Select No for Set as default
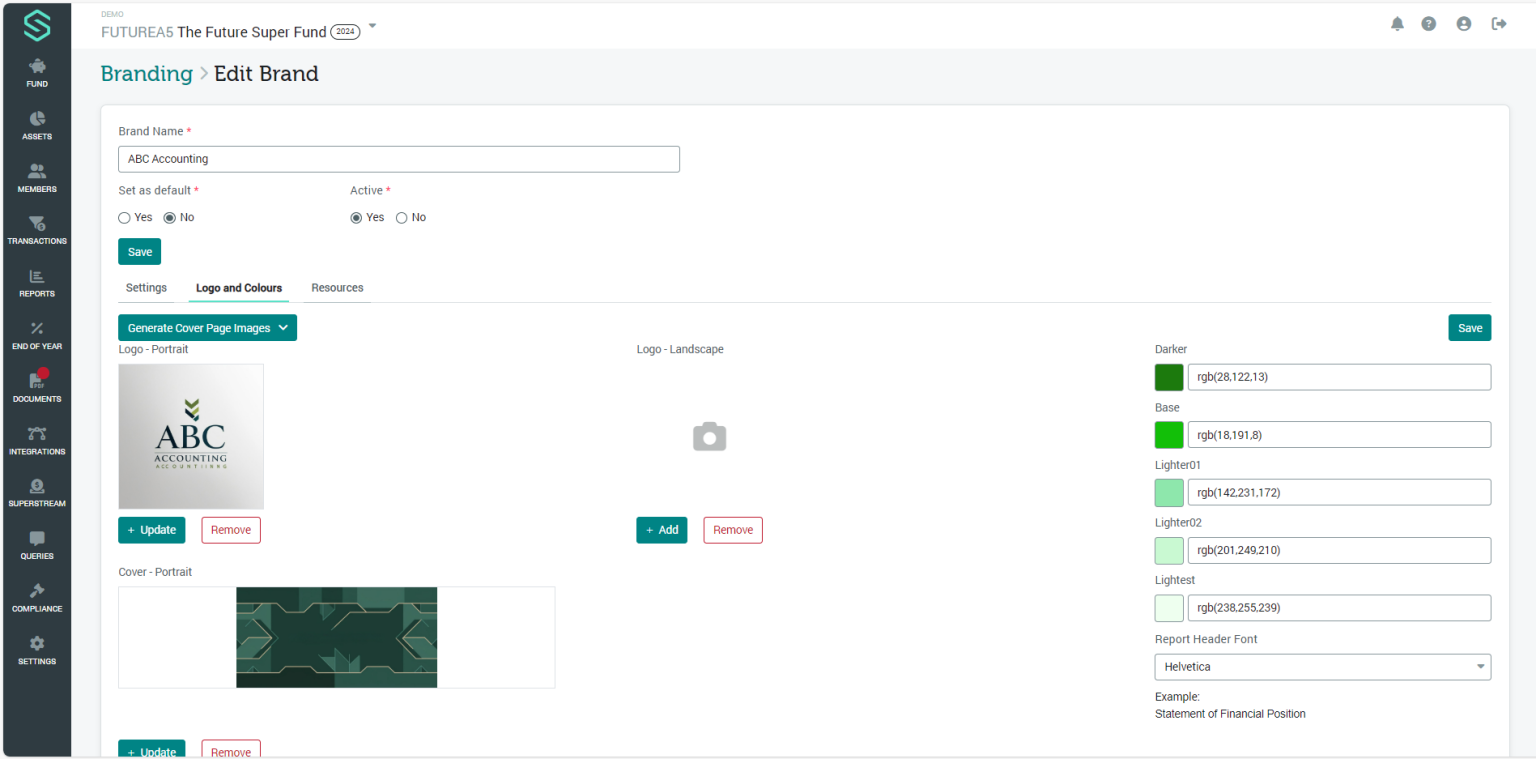This screenshot has width=1536, height=759. pyautogui.click(x=170, y=218)
